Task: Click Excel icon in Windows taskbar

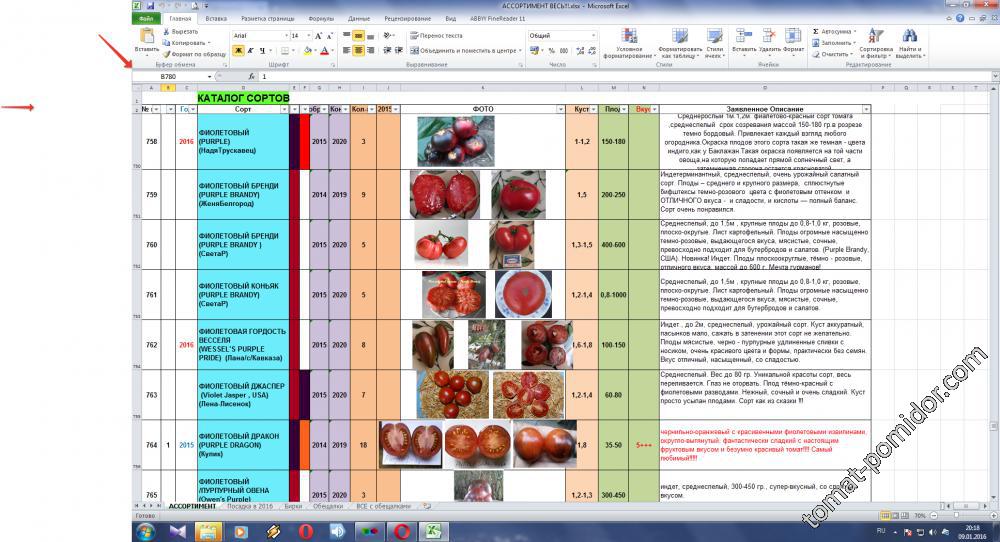Action: (434, 531)
